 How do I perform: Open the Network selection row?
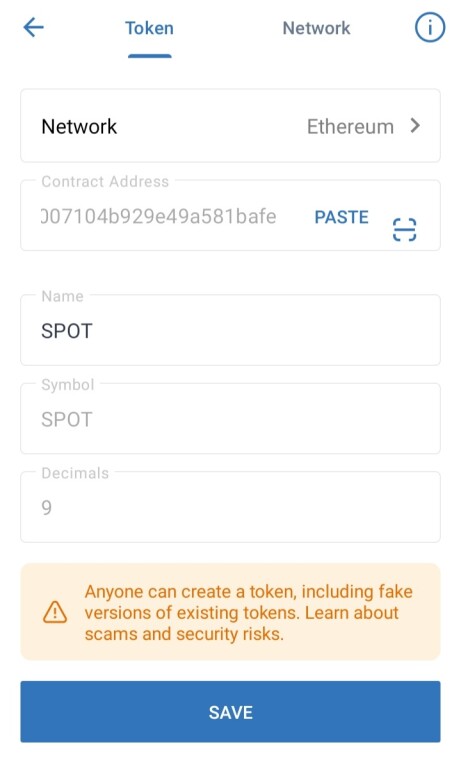[x=230, y=126]
